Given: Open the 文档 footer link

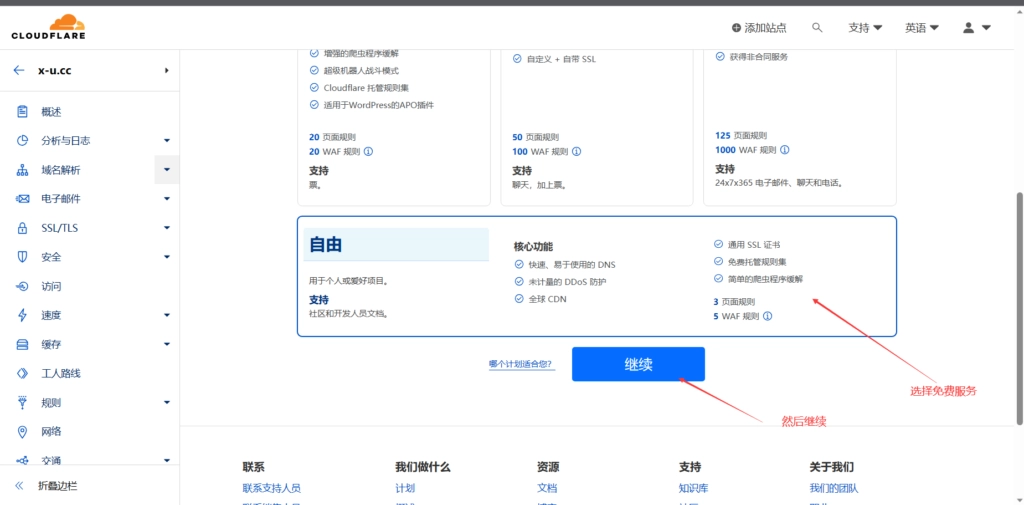Looking at the screenshot, I should click(x=547, y=488).
